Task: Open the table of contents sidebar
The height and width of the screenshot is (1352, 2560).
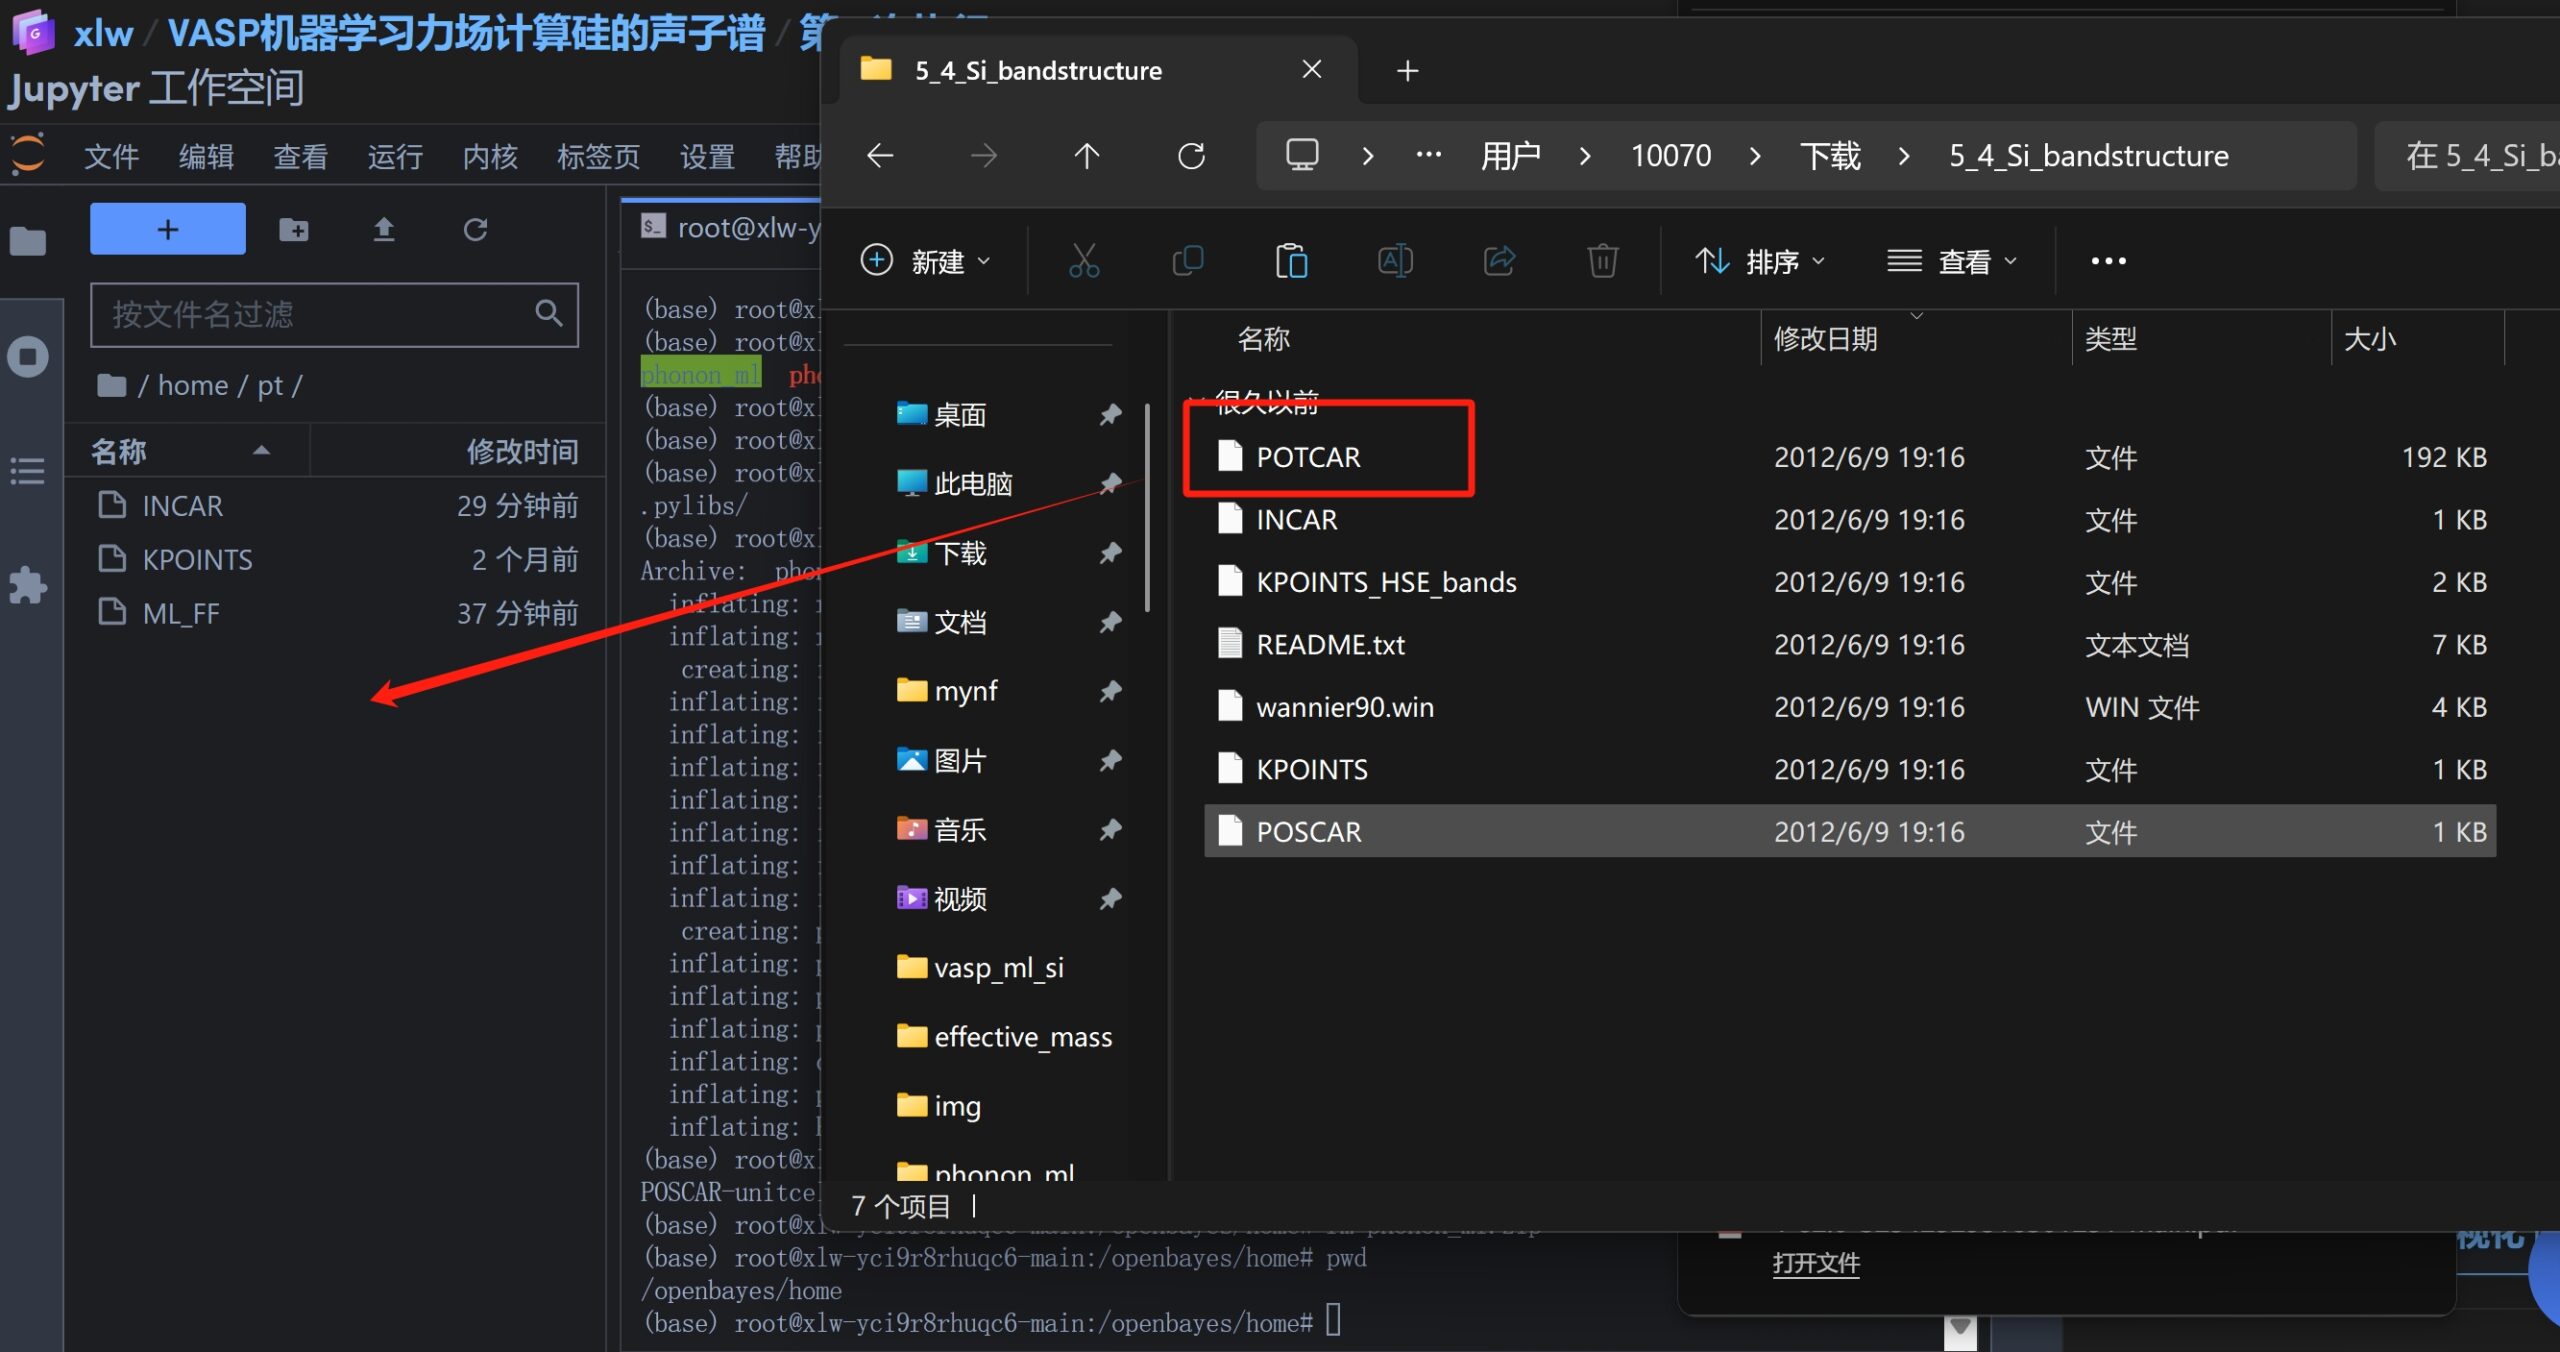Action: 27,470
